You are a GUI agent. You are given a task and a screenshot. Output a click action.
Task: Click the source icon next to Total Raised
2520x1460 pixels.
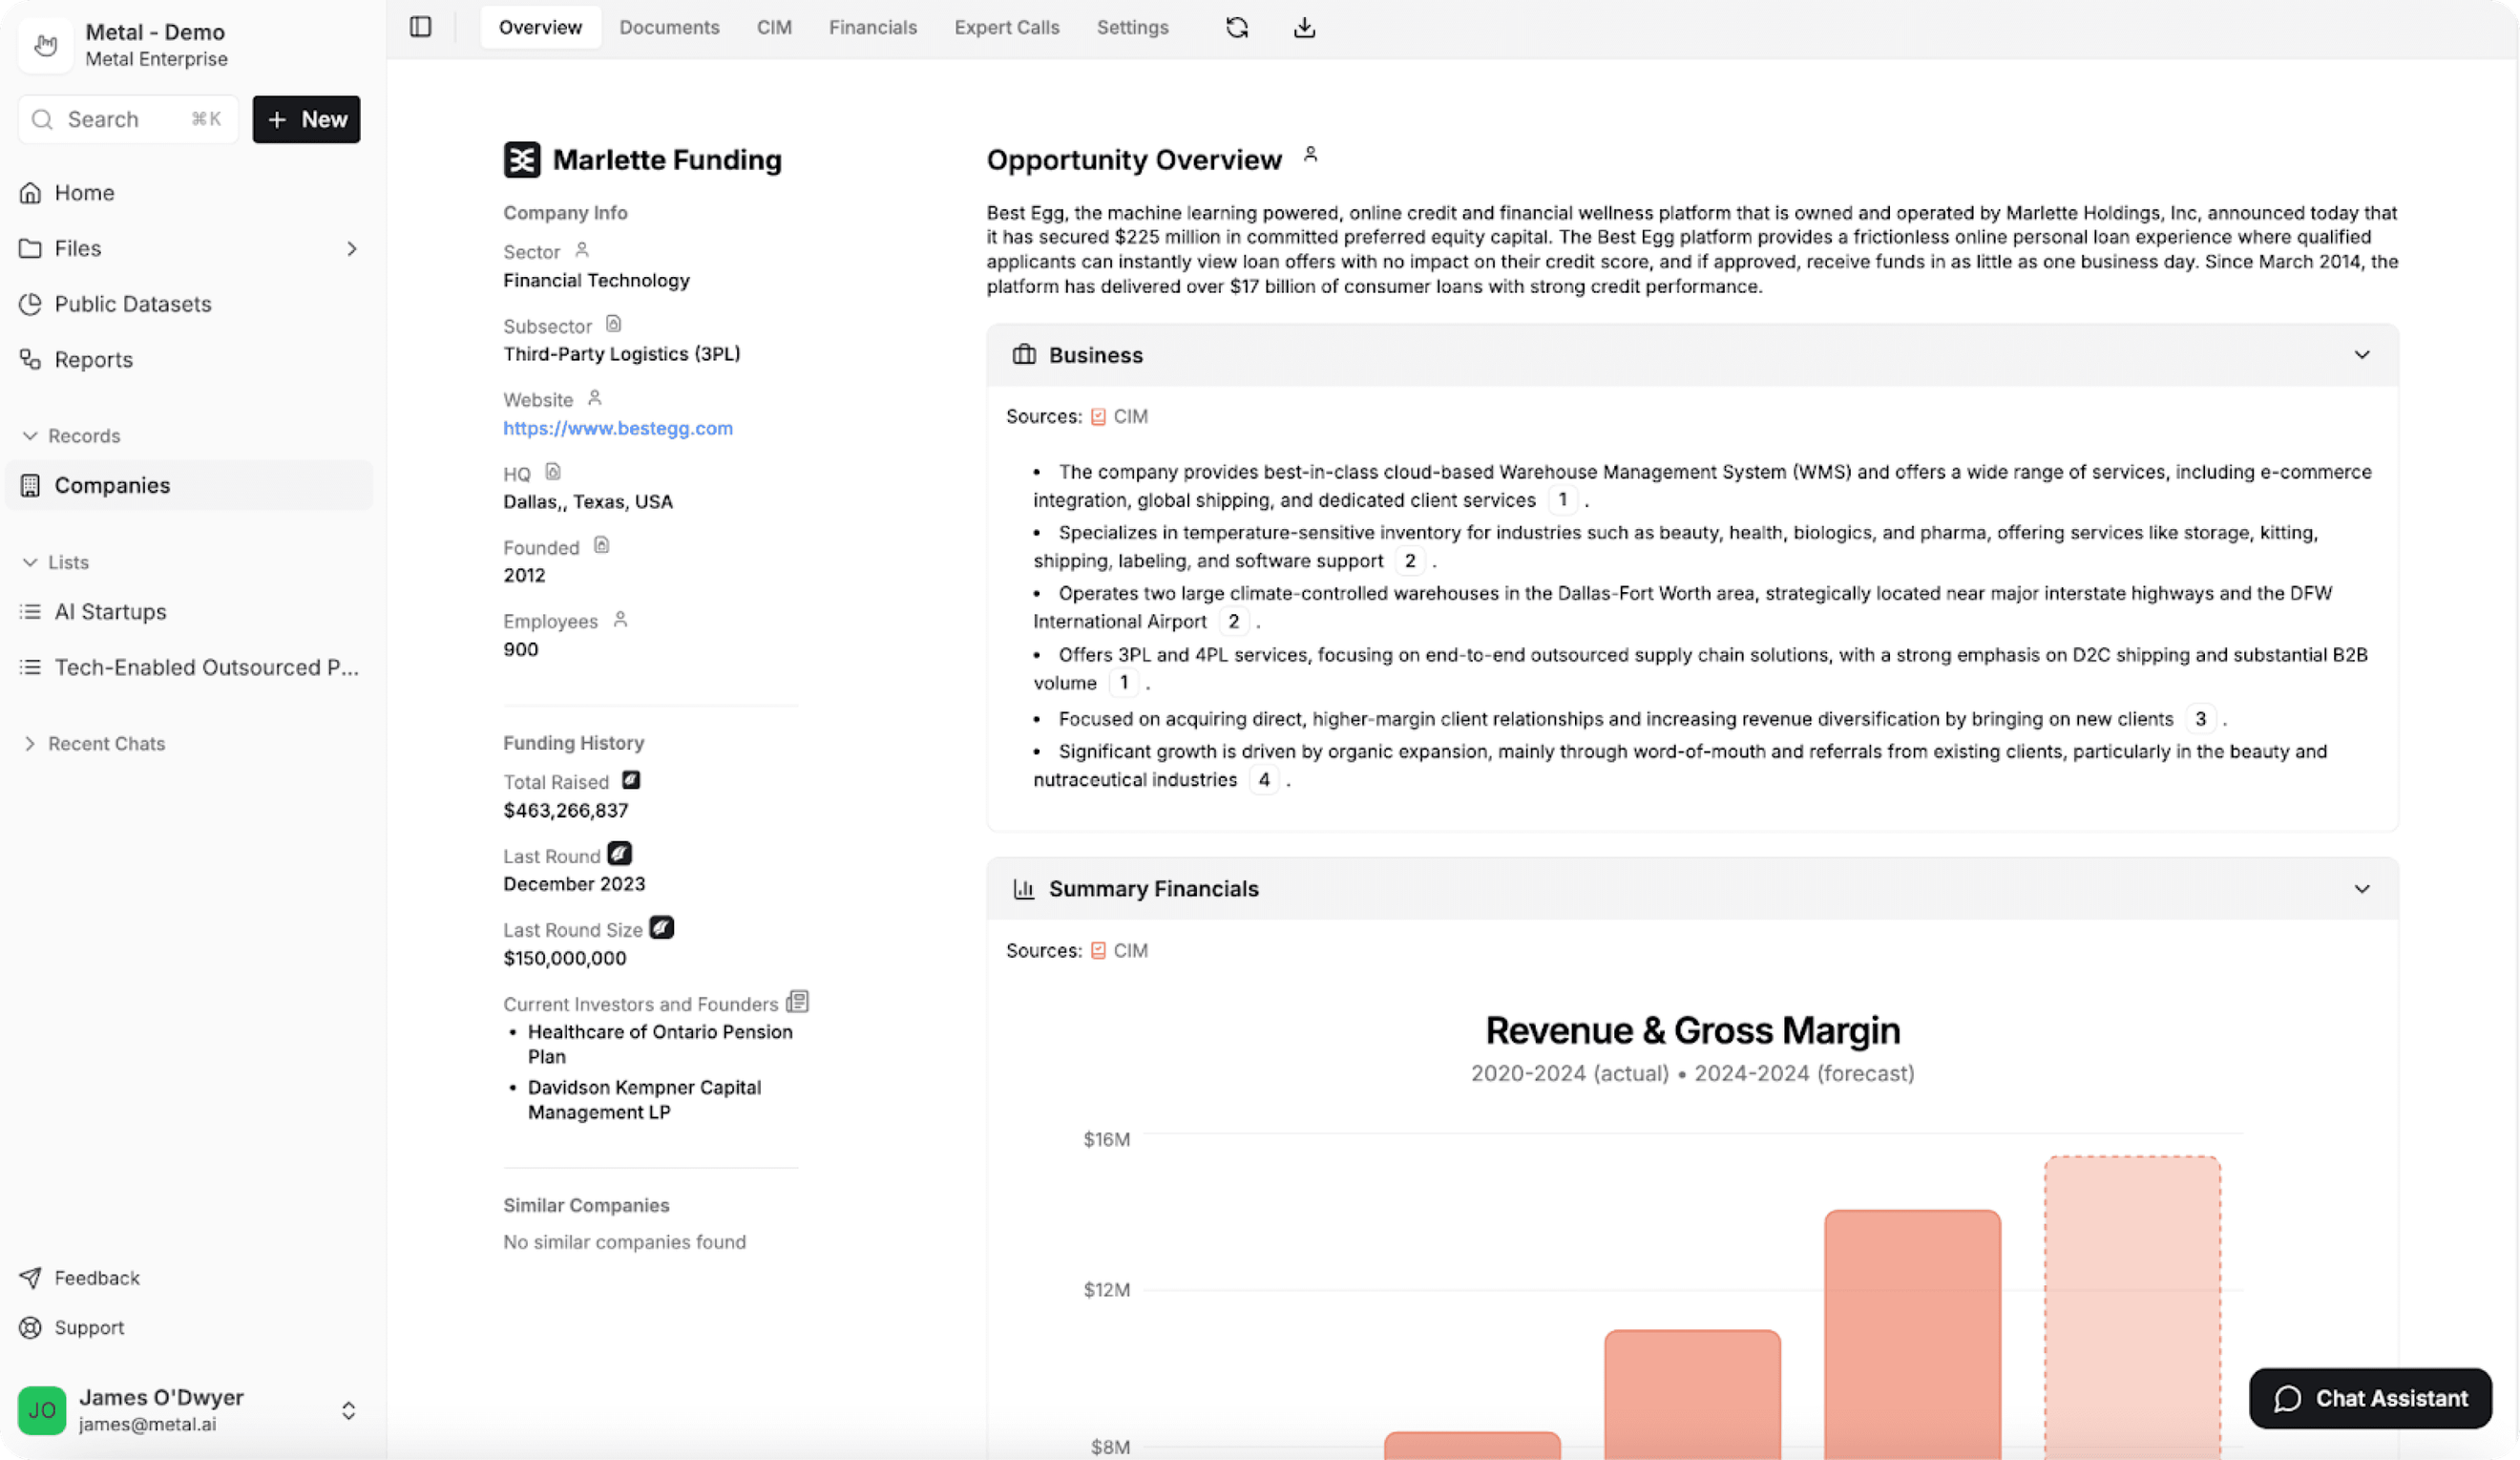[x=631, y=780]
